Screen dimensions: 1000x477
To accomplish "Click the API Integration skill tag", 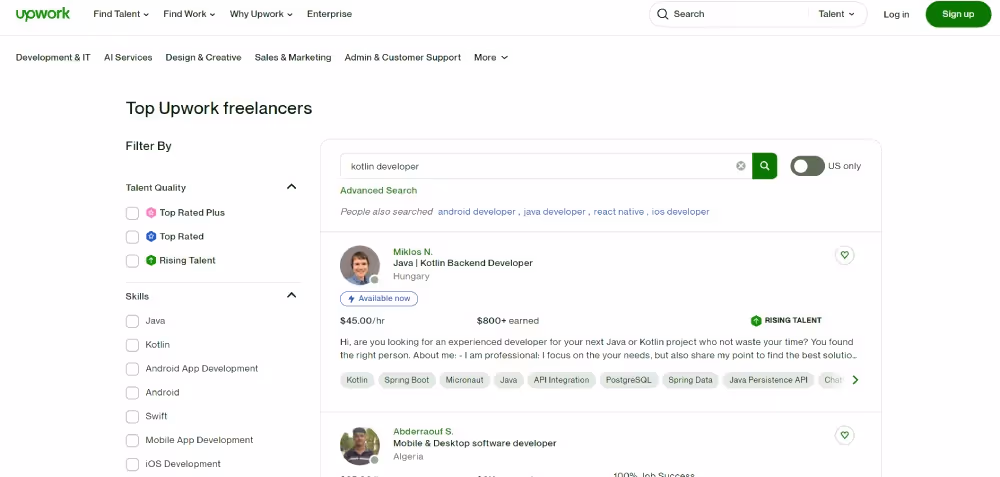I will [x=561, y=380].
